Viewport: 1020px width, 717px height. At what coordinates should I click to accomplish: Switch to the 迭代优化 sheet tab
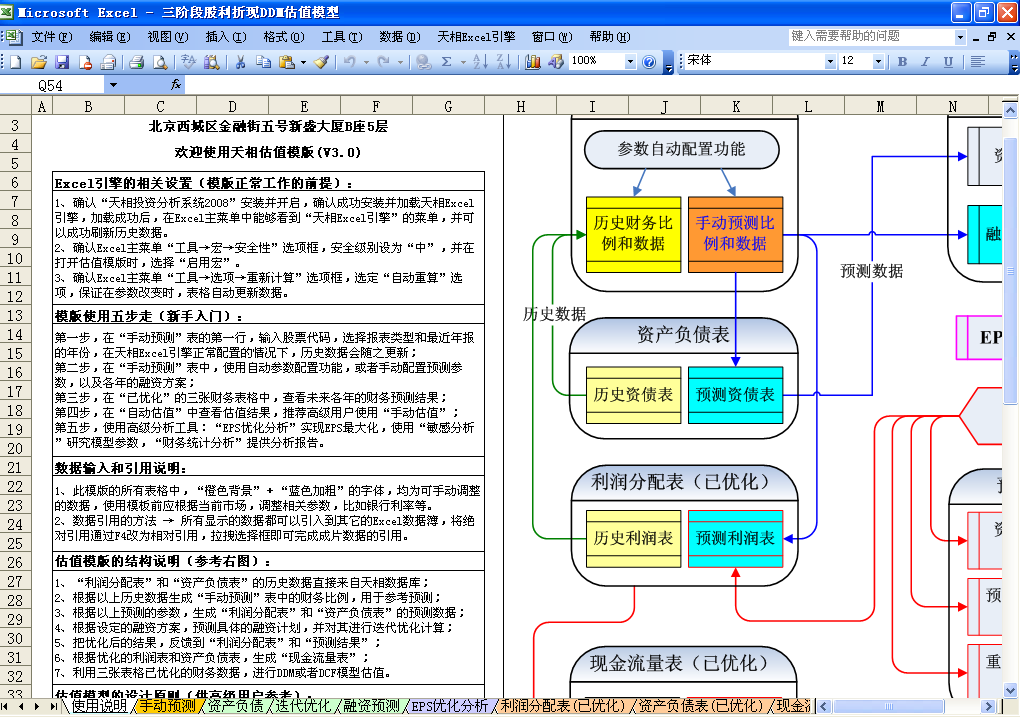click(303, 706)
